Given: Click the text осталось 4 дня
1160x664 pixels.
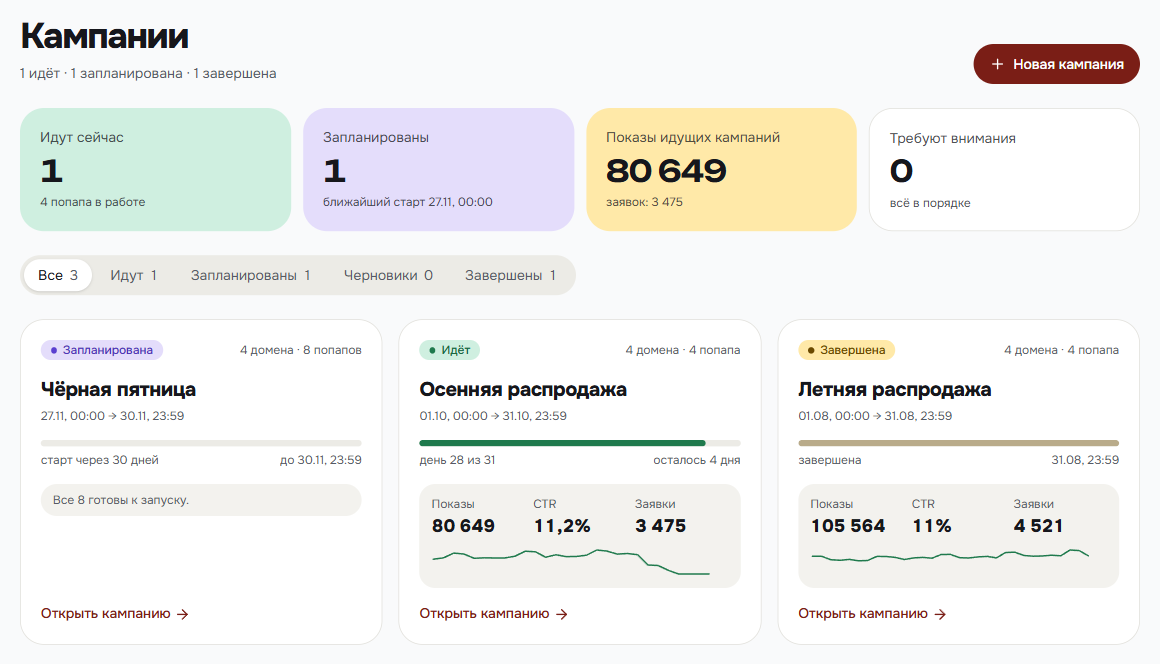Looking at the screenshot, I should 697,460.
